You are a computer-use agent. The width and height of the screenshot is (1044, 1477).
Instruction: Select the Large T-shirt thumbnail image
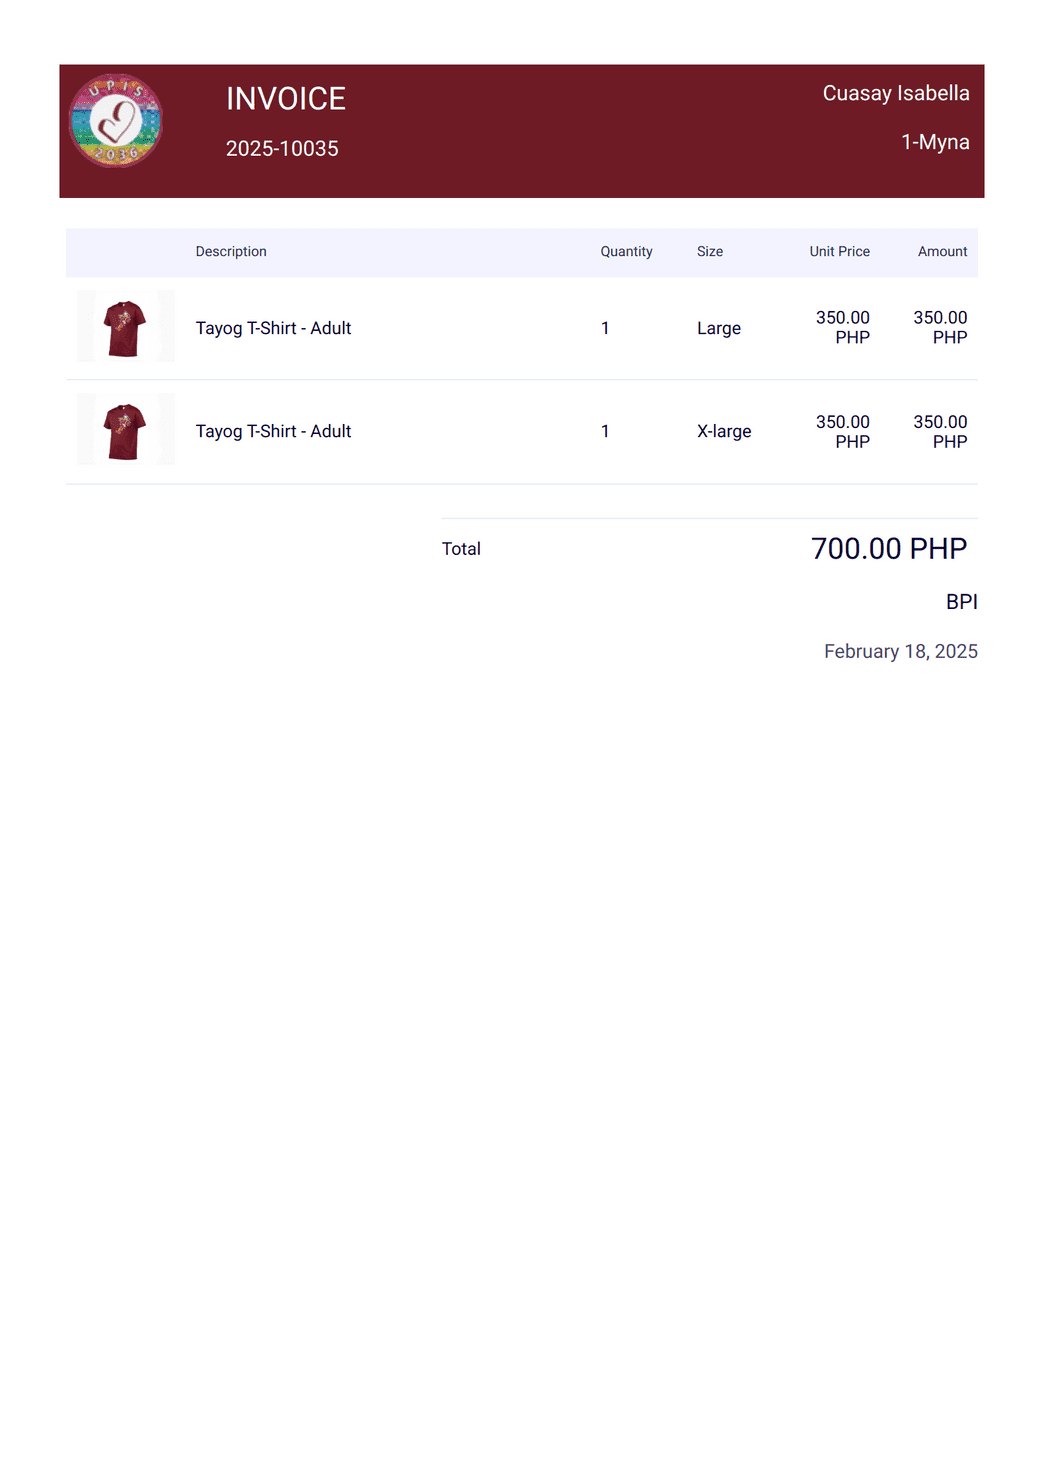[126, 327]
